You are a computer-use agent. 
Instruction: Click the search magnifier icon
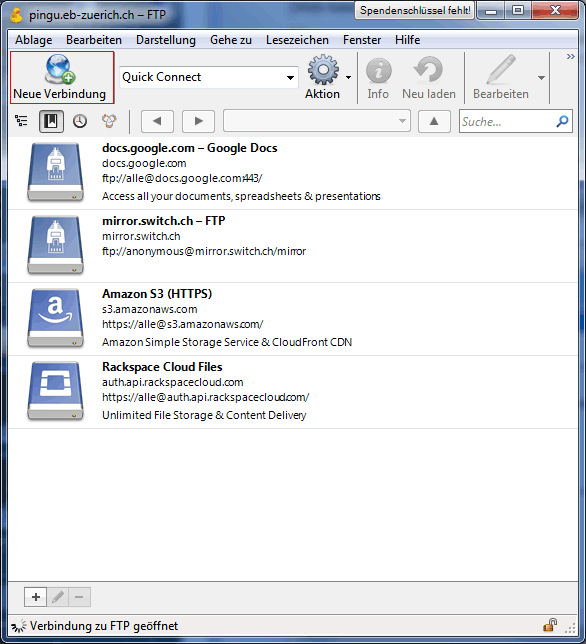562,121
